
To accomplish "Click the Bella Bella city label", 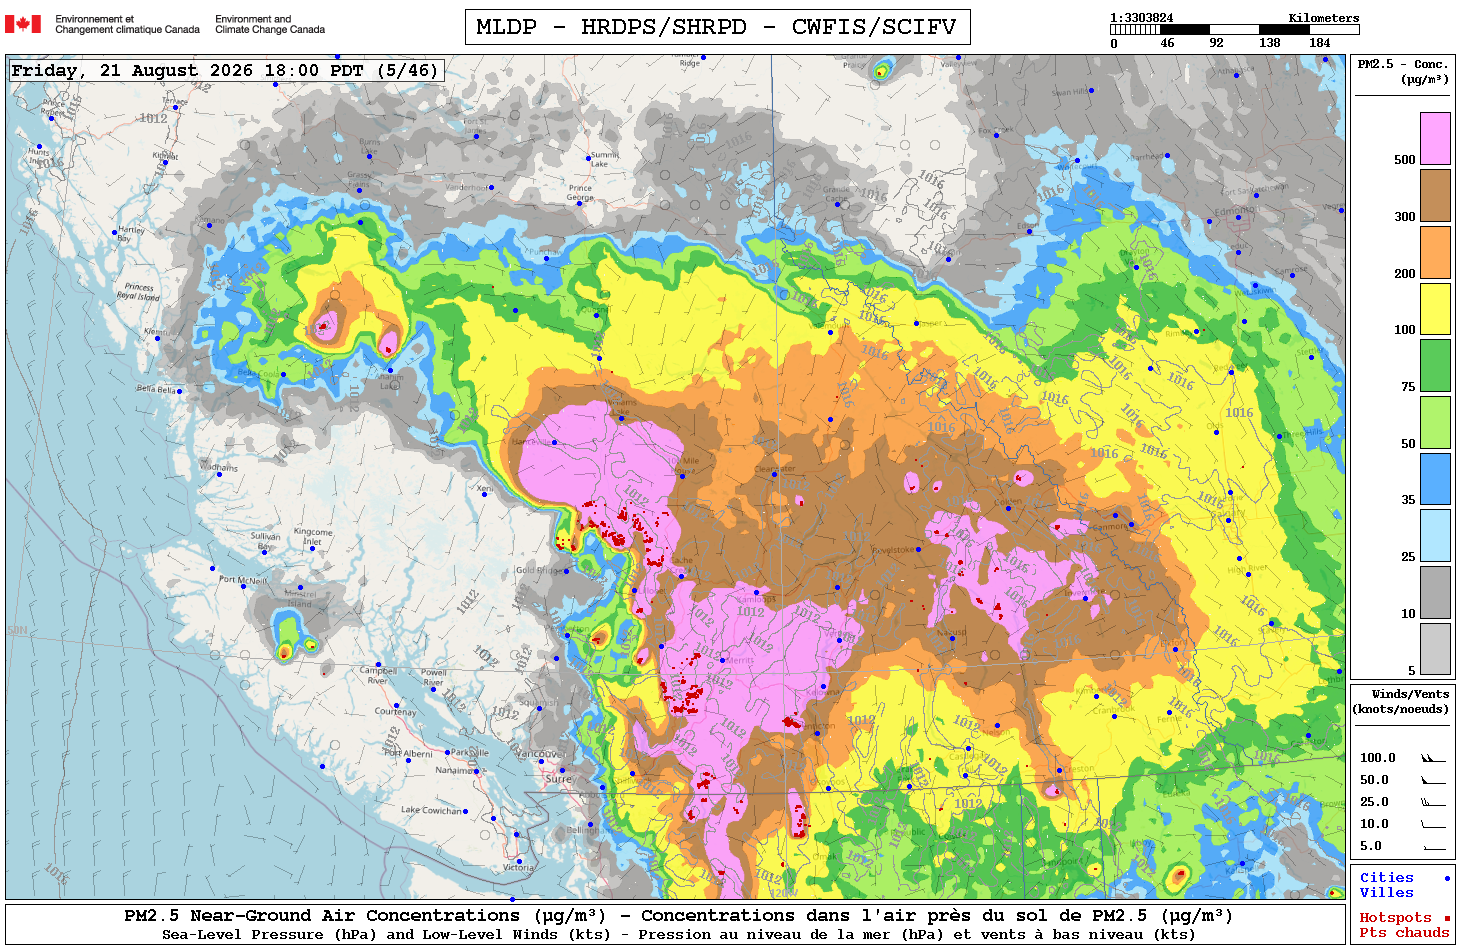I will tap(156, 389).
